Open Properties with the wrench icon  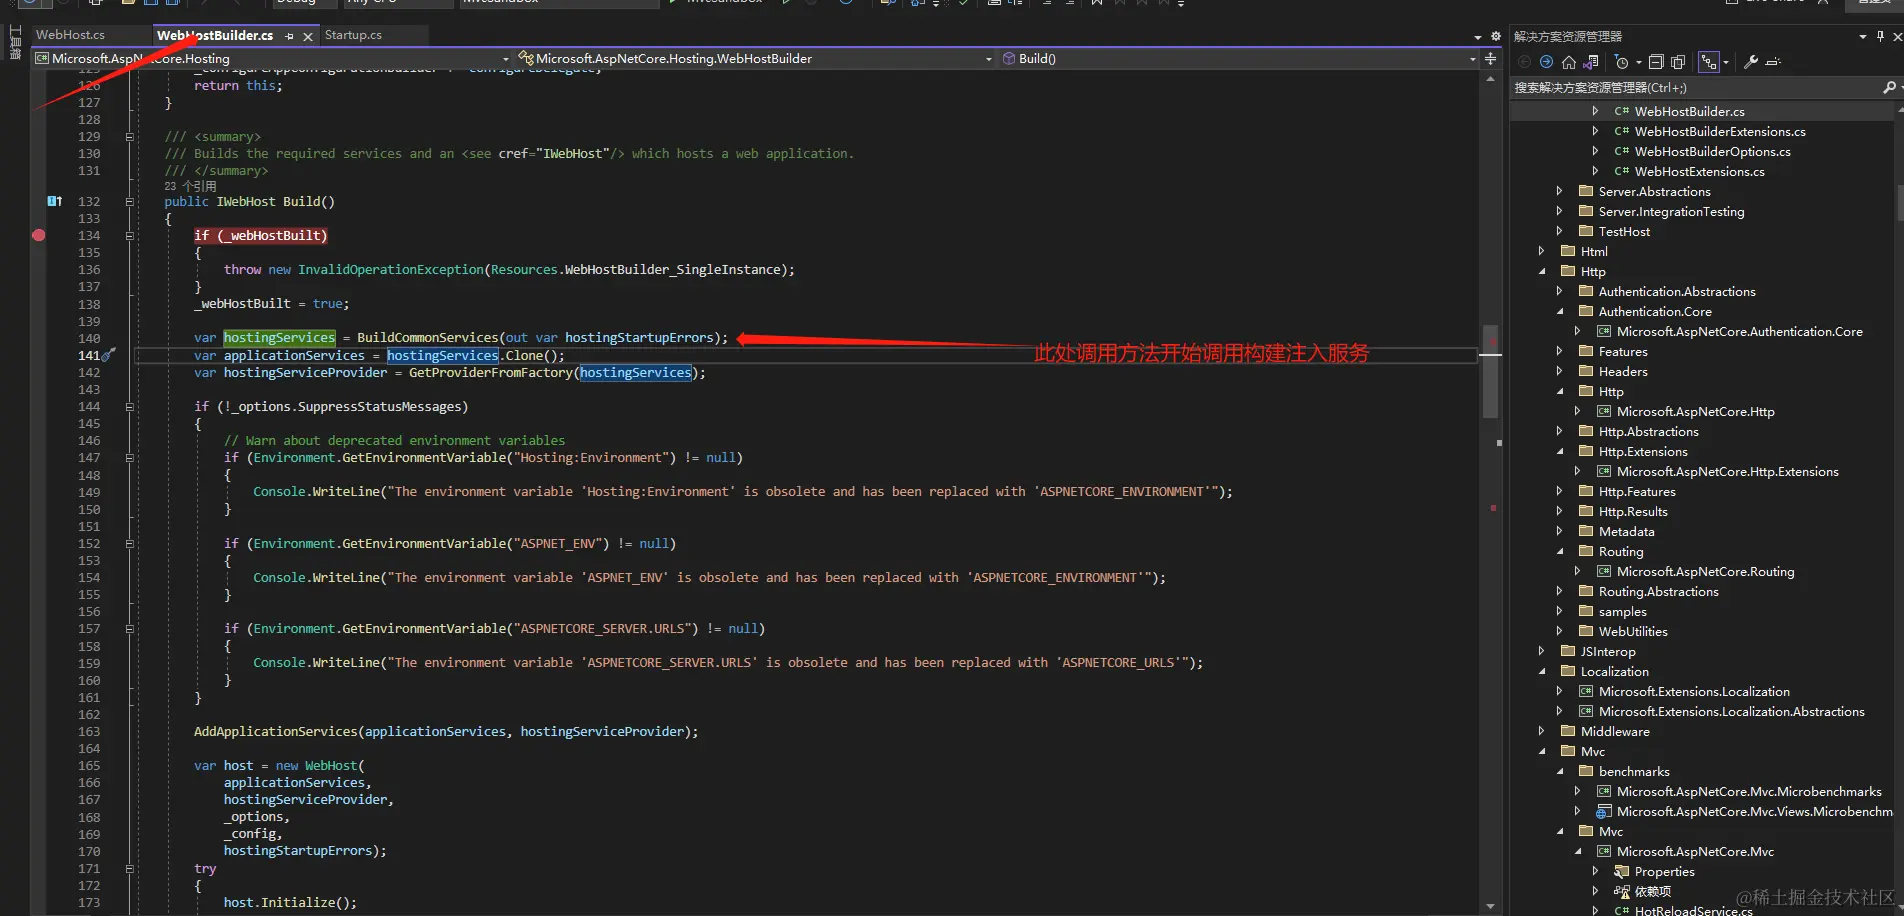coord(1751,62)
